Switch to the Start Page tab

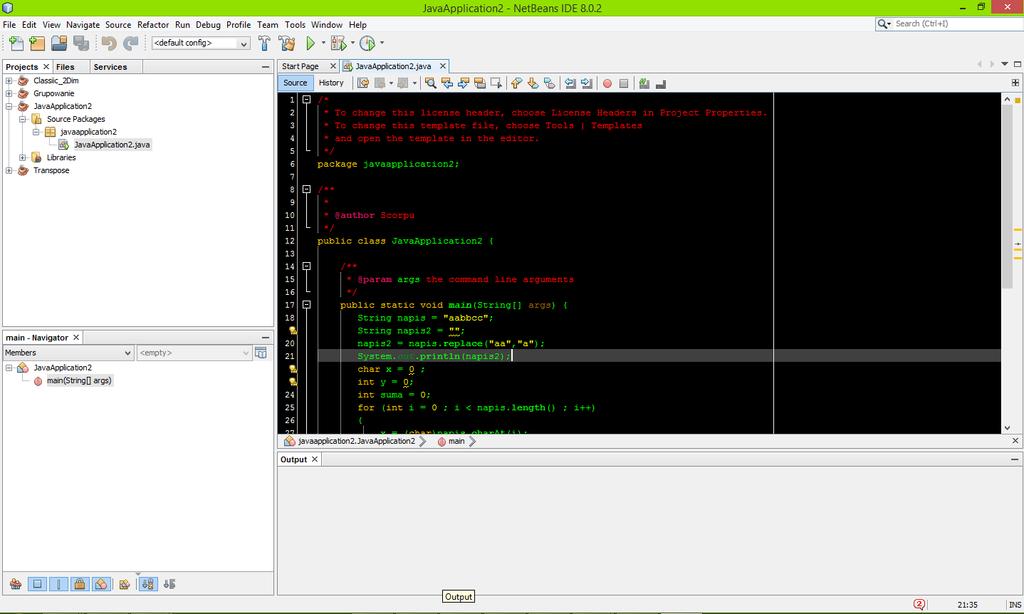tap(300, 67)
